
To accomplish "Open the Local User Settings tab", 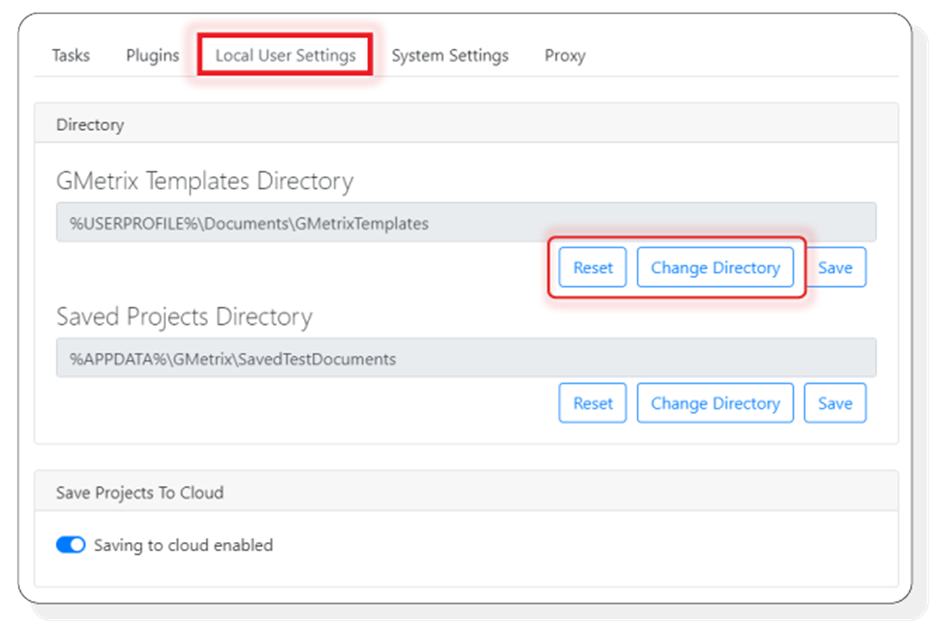I will tap(285, 56).
